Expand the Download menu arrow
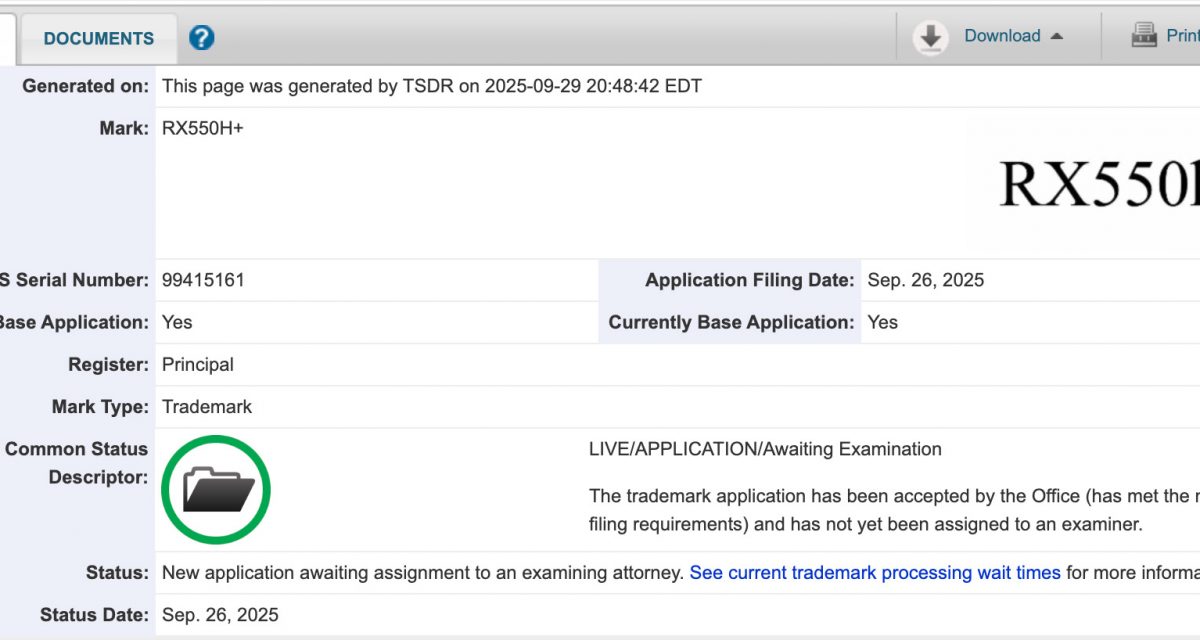 tap(1057, 36)
